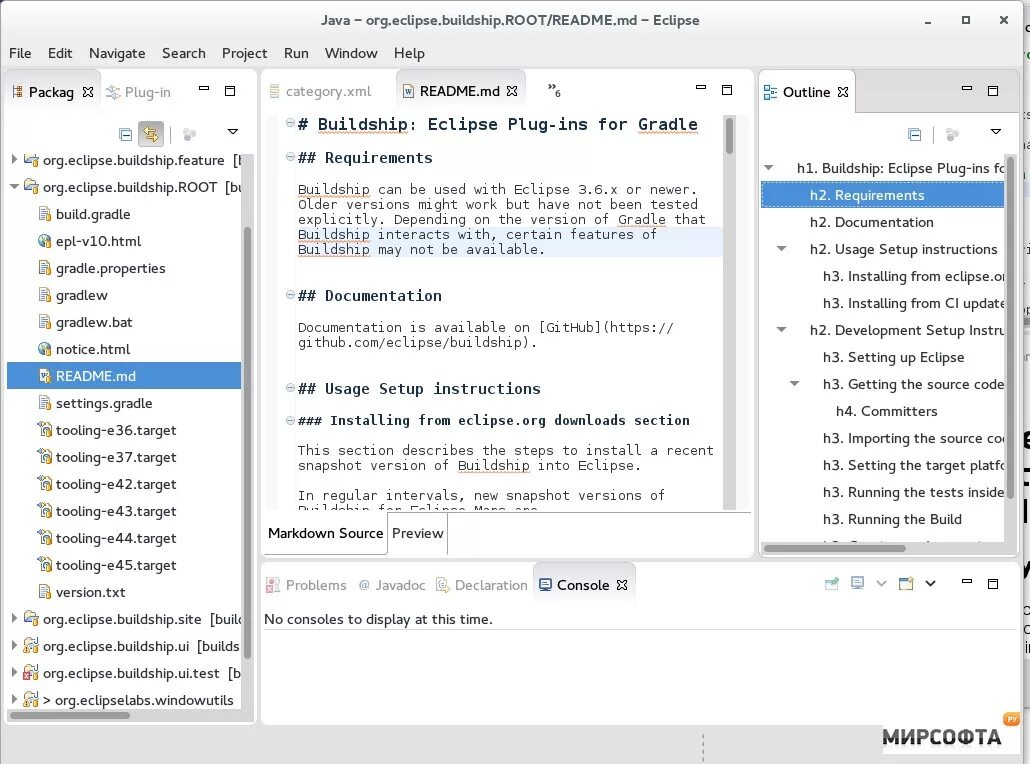Select h4. Committers in Outline
This screenshot has width=1030, height=764.
886,411
